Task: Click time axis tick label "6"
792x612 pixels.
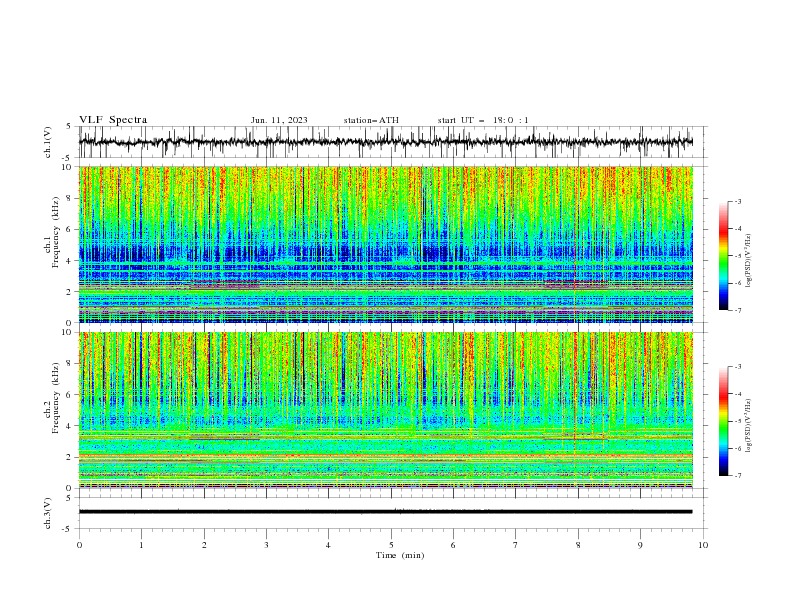Action: point(453,545)
